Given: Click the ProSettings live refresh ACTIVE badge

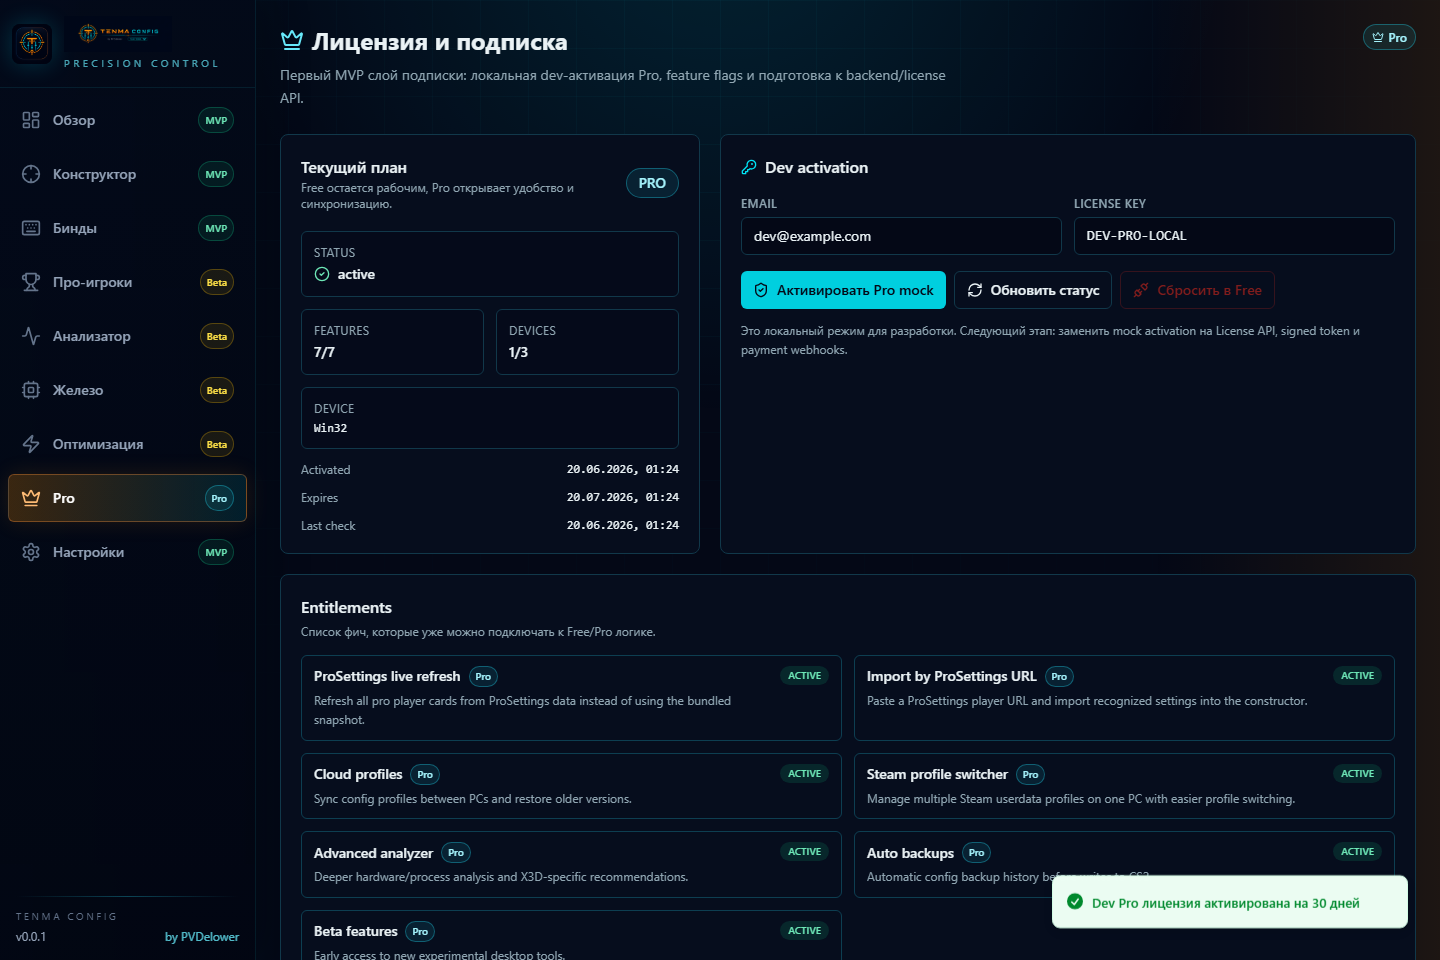Looking at the screenshot, I should [x=805, y=676].
